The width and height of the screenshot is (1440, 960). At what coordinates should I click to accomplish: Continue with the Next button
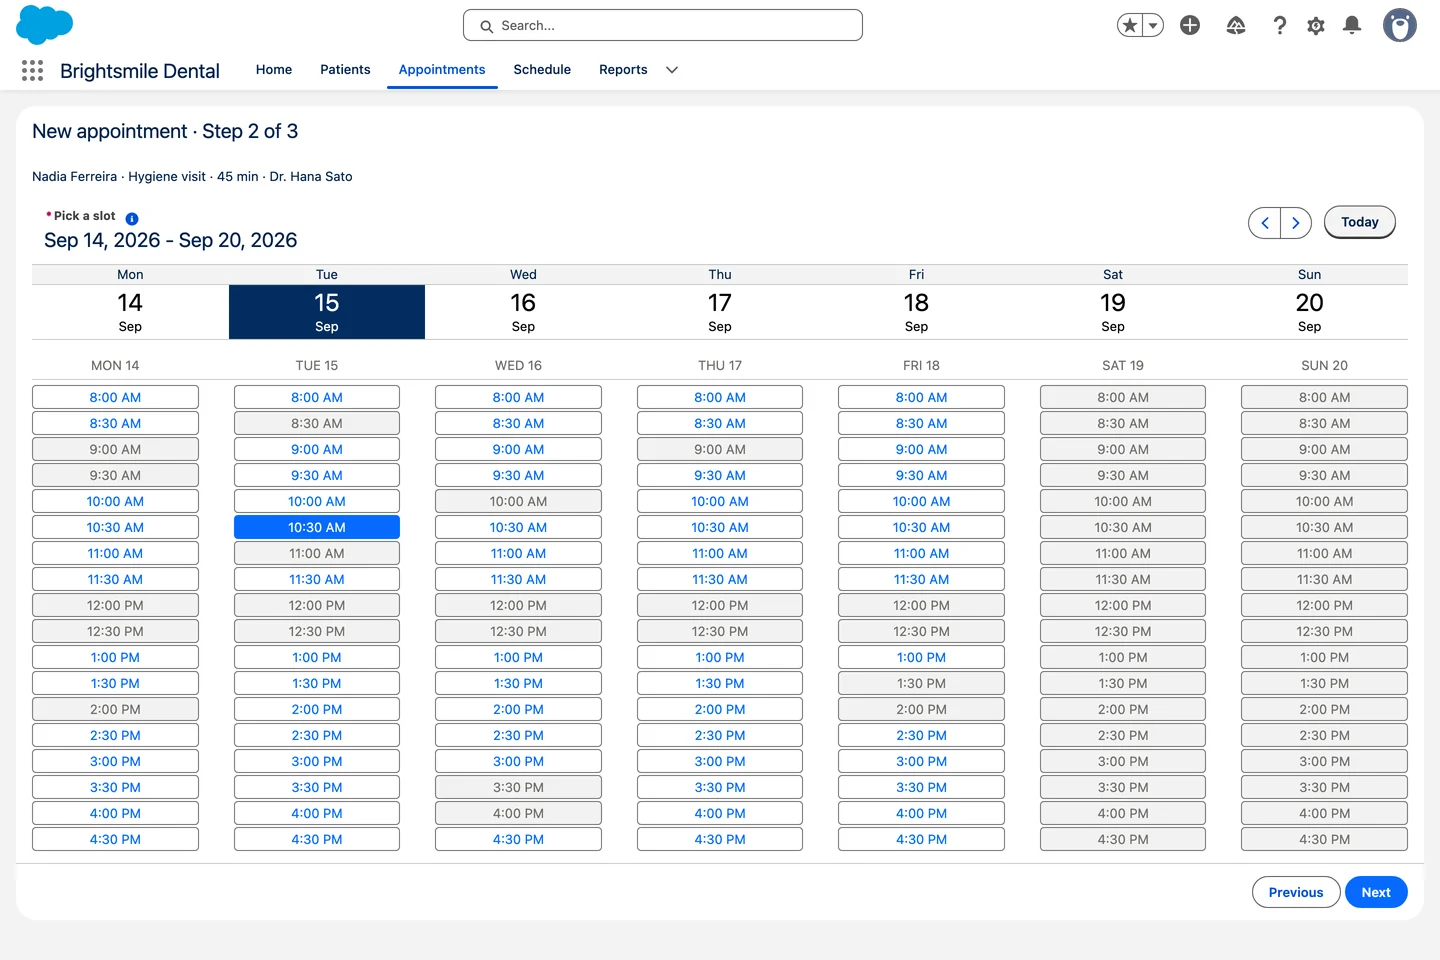[x=1376, y=892]
